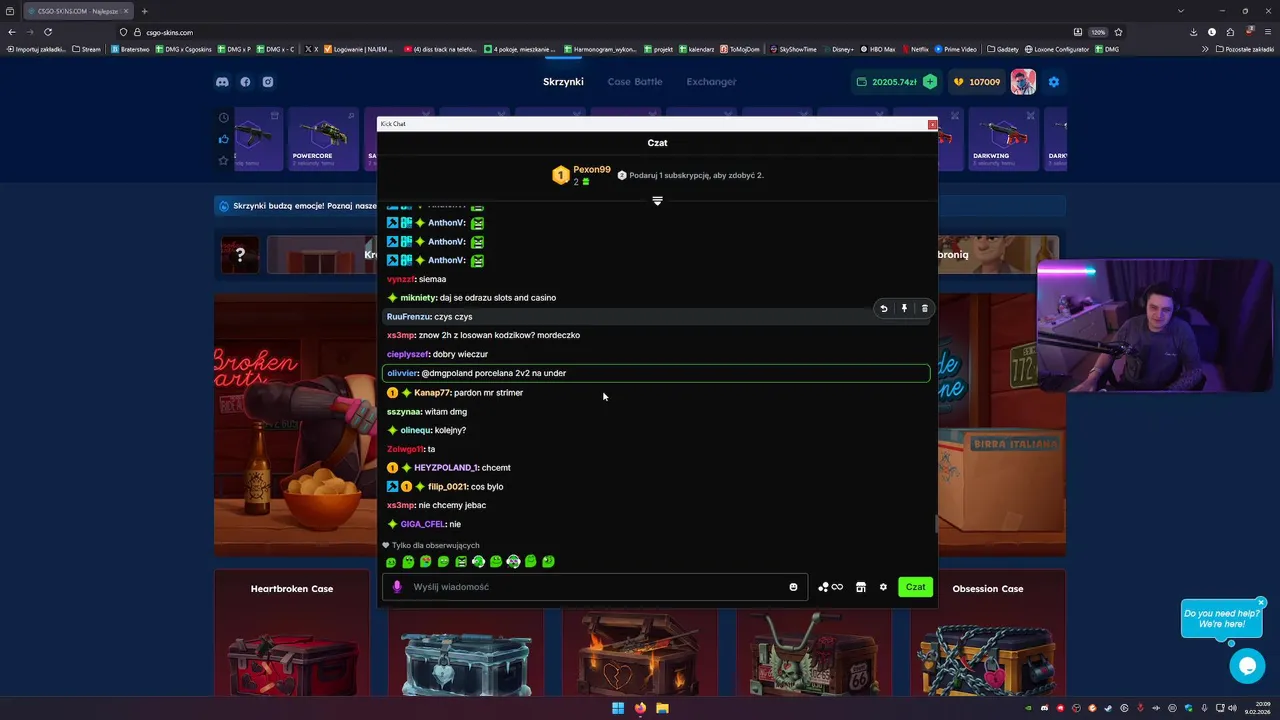Open the Stream bookmarks folder
1280x720 pixels.
click(x=87, y=49)
